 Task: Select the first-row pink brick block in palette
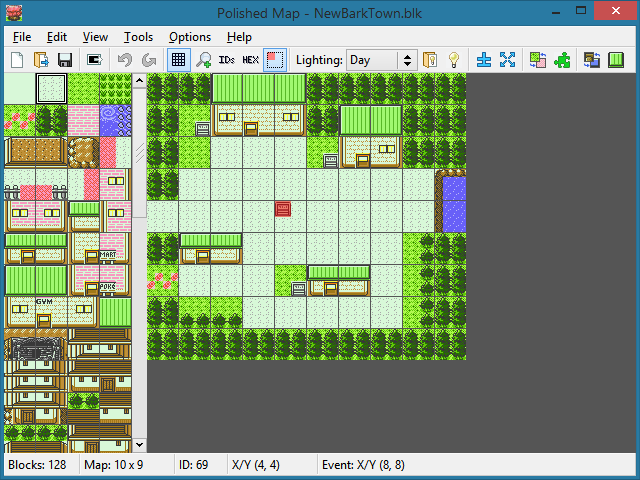point(84,120)
